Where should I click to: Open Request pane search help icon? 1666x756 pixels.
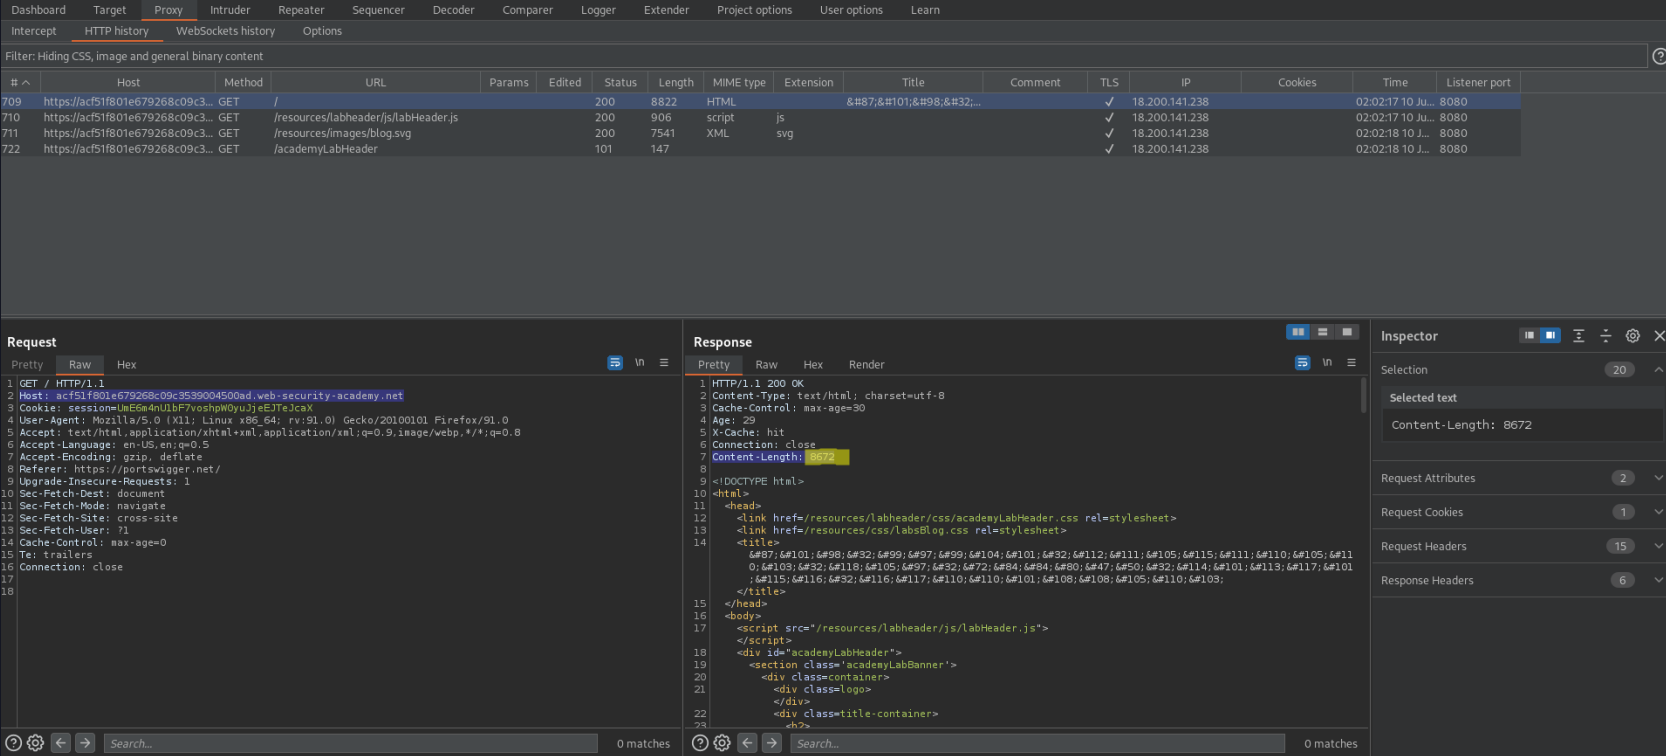pyautogui.click(x=14, y=743)
